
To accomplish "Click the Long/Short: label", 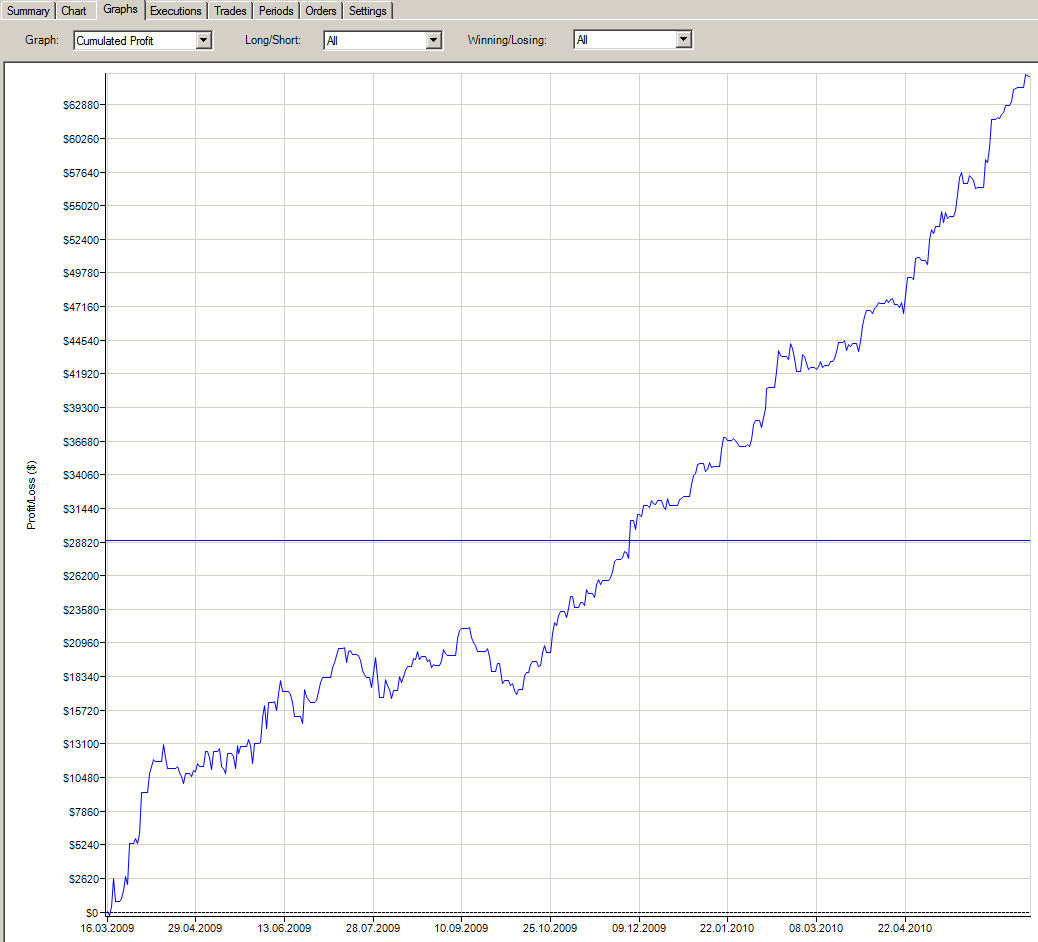I will [x=273, y=40].
